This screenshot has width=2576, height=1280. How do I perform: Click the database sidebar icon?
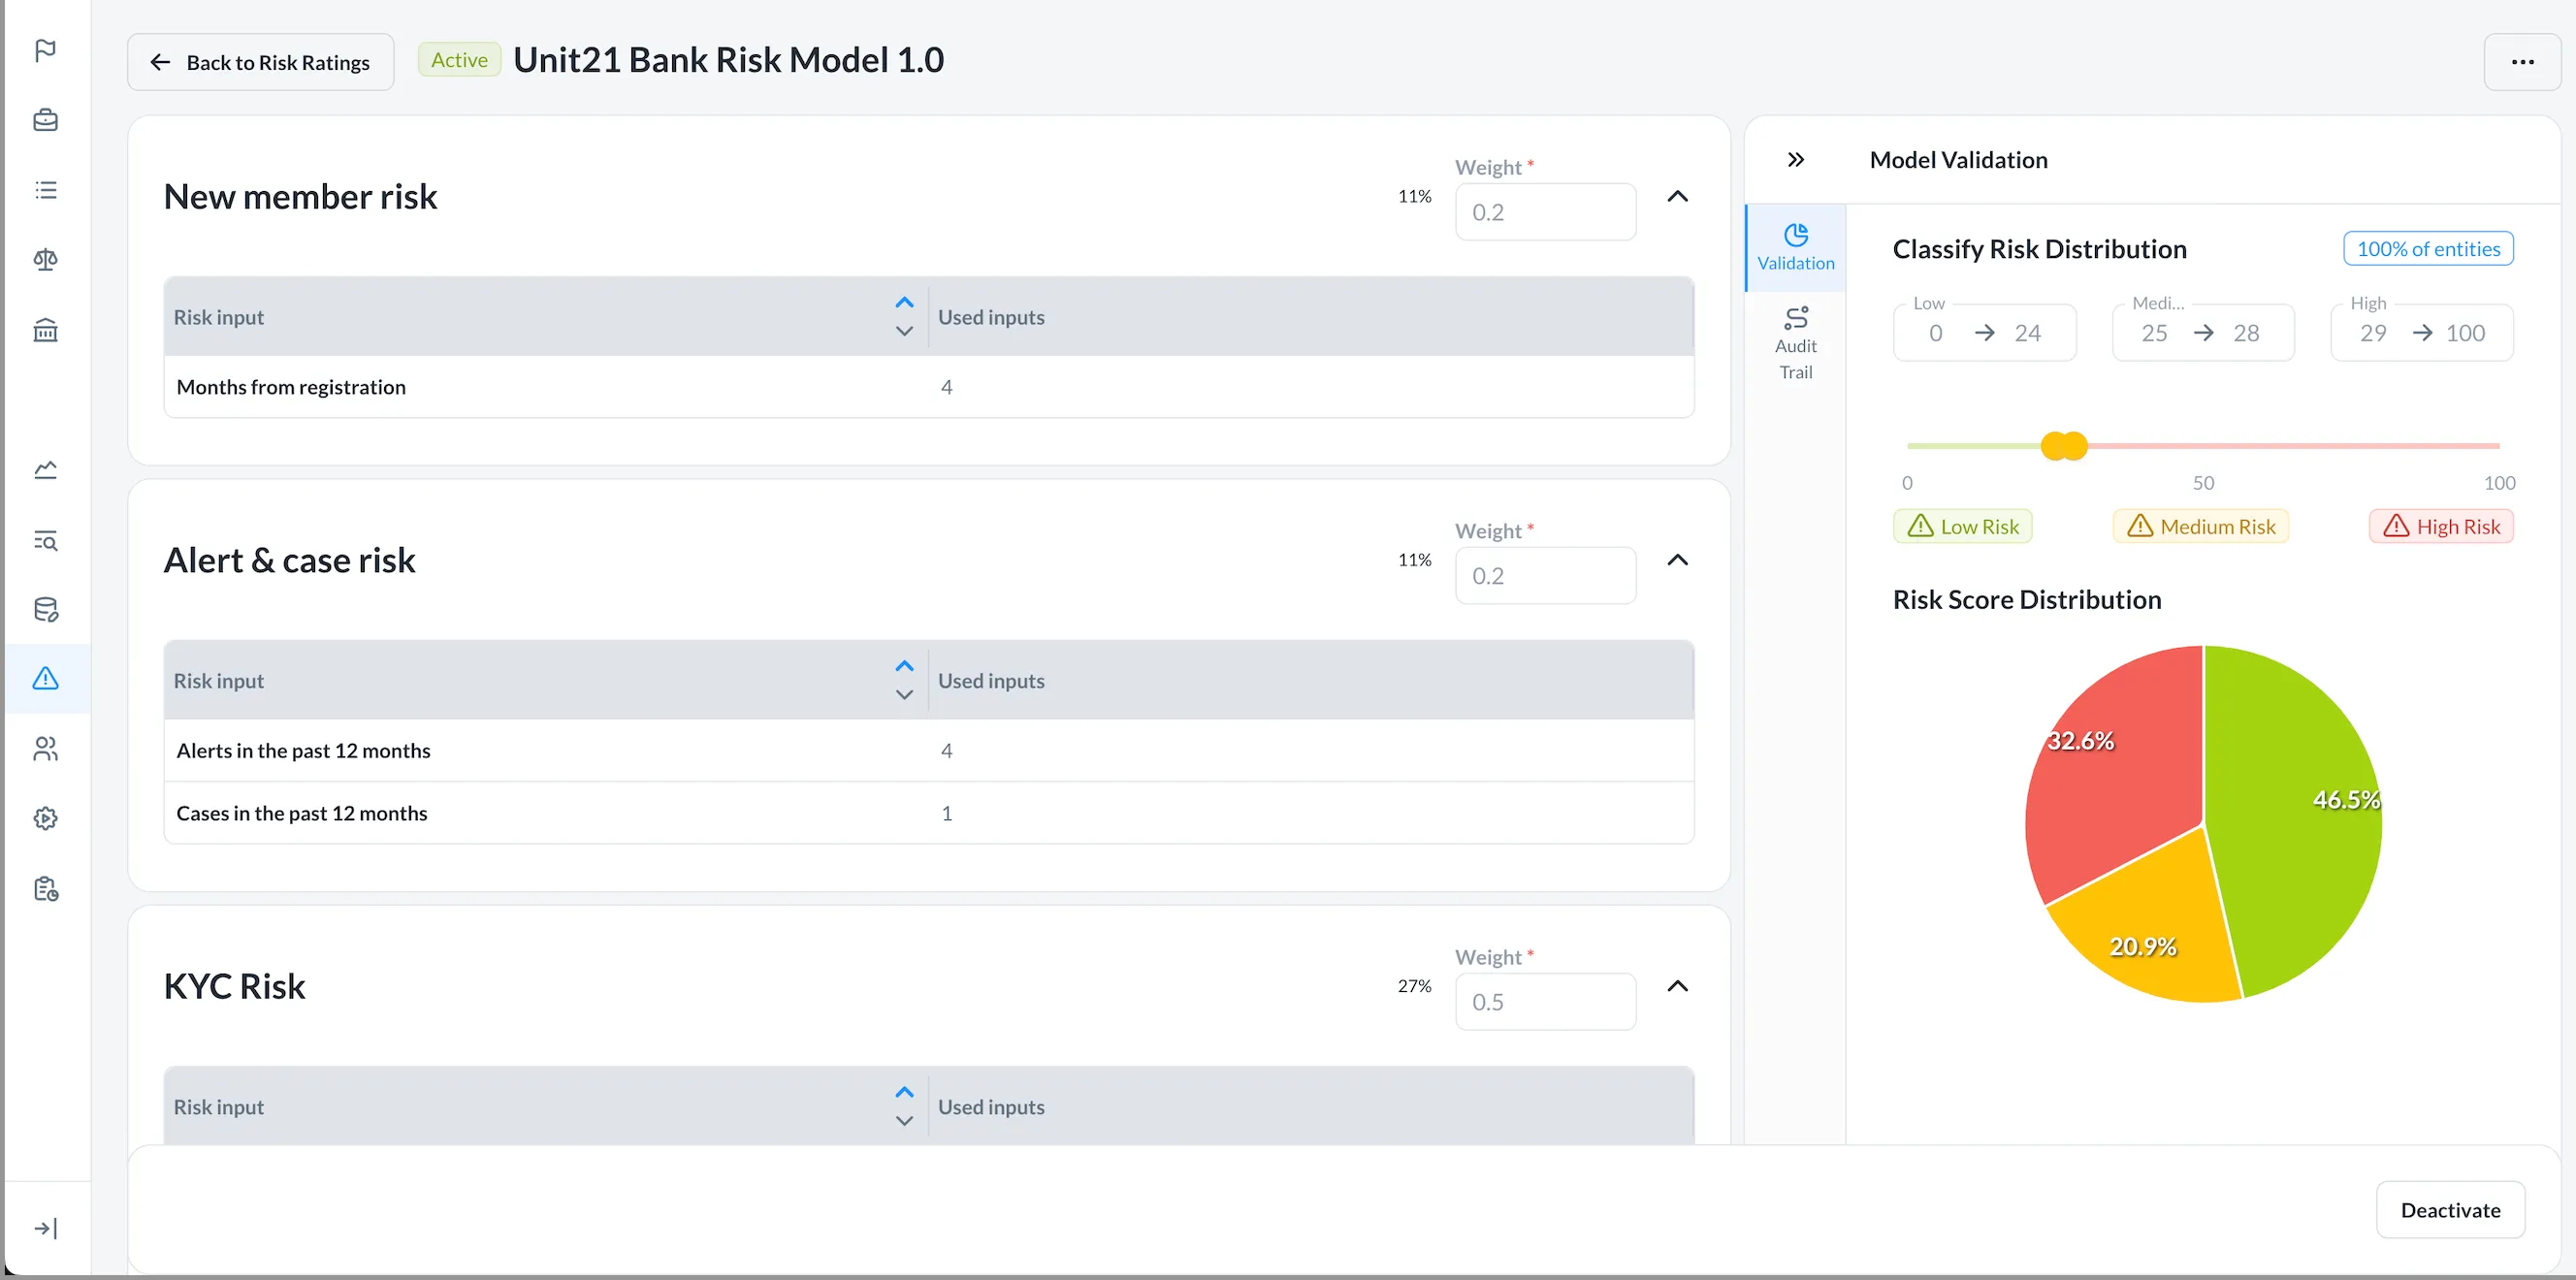(45, 609)
